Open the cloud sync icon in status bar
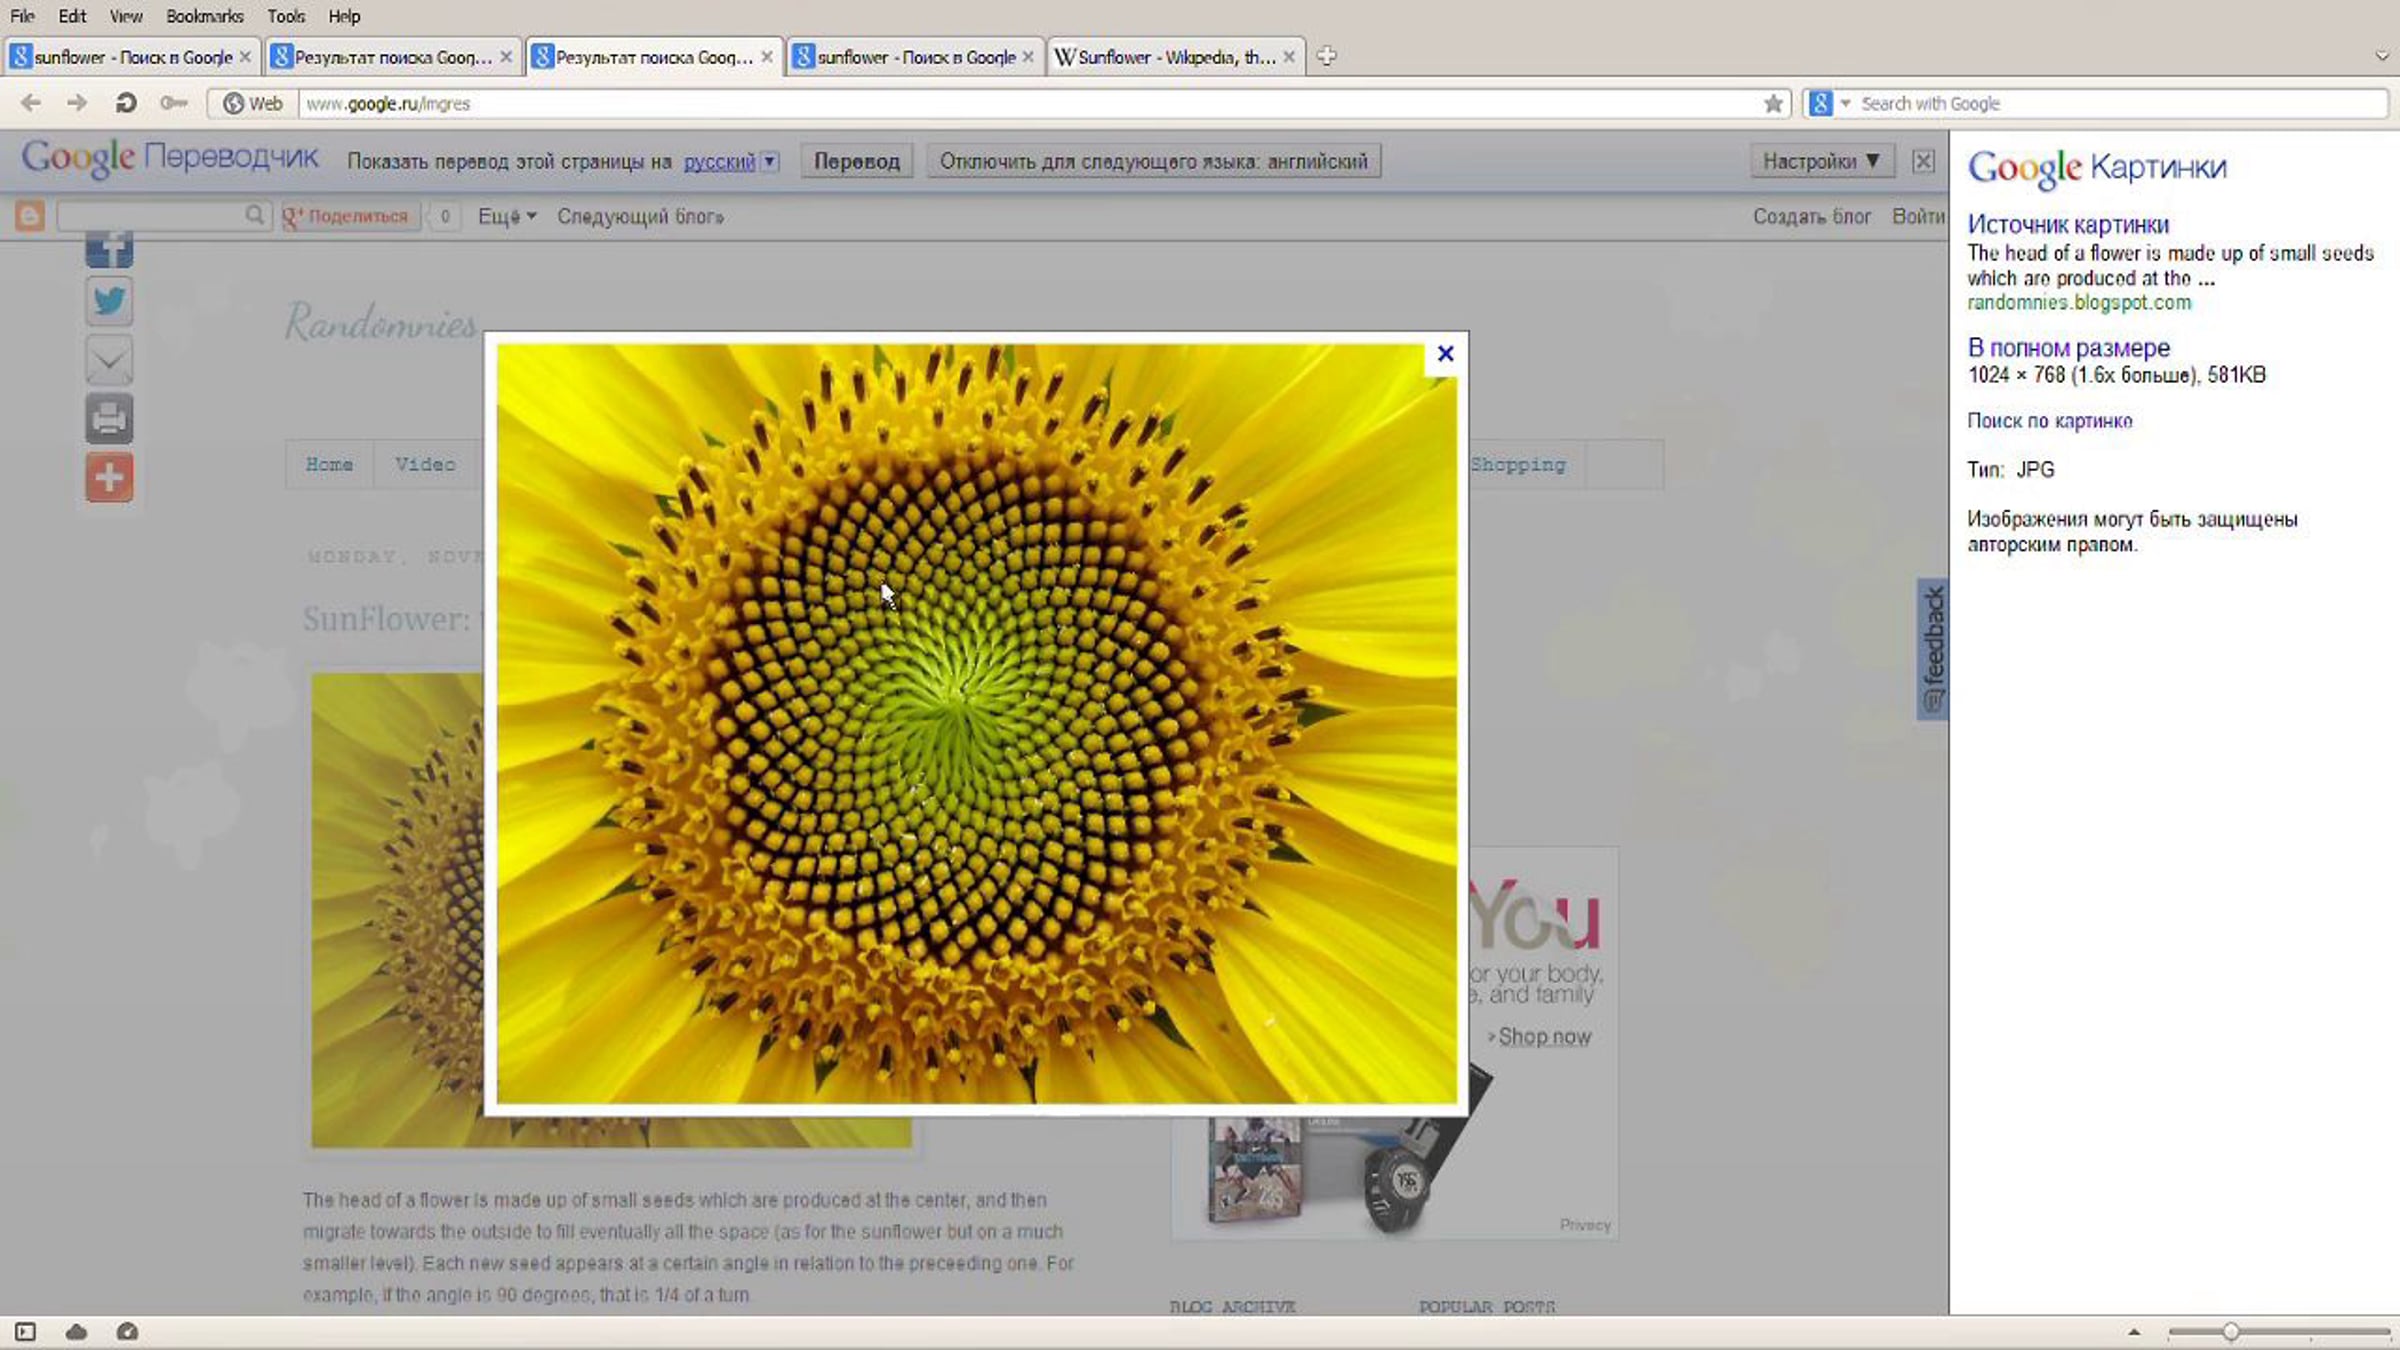Screen dimensions: 2400x1350 [x=76, y=1332]
